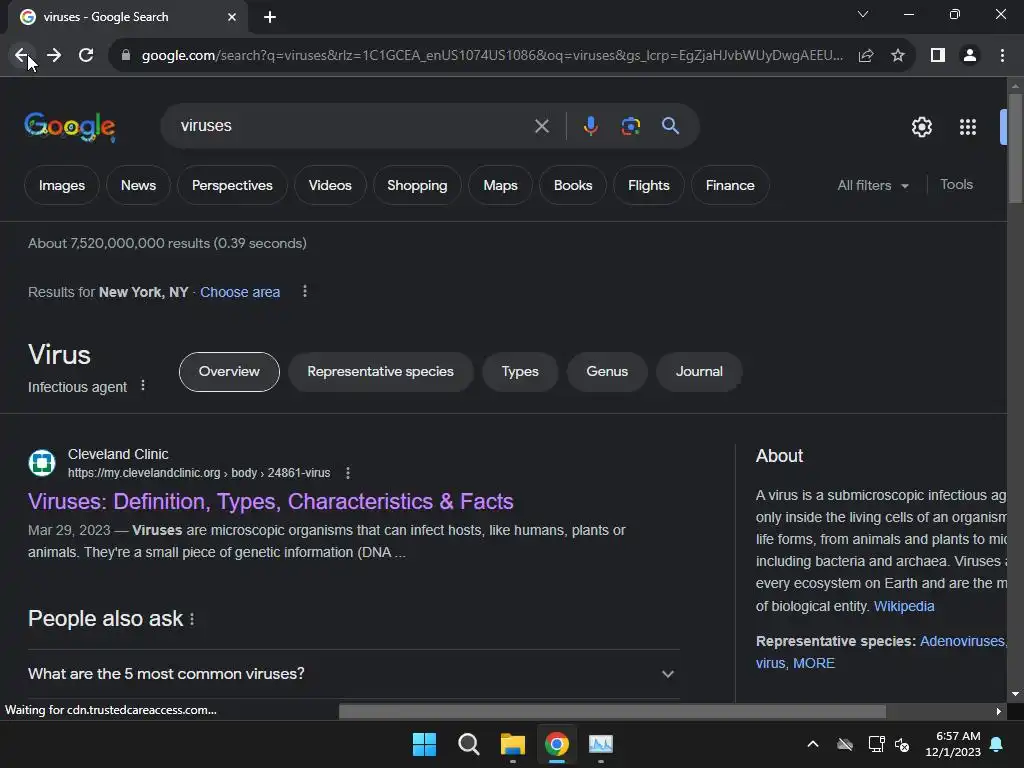
Task: Switch to Shopping results
Action: click(417, 185)
